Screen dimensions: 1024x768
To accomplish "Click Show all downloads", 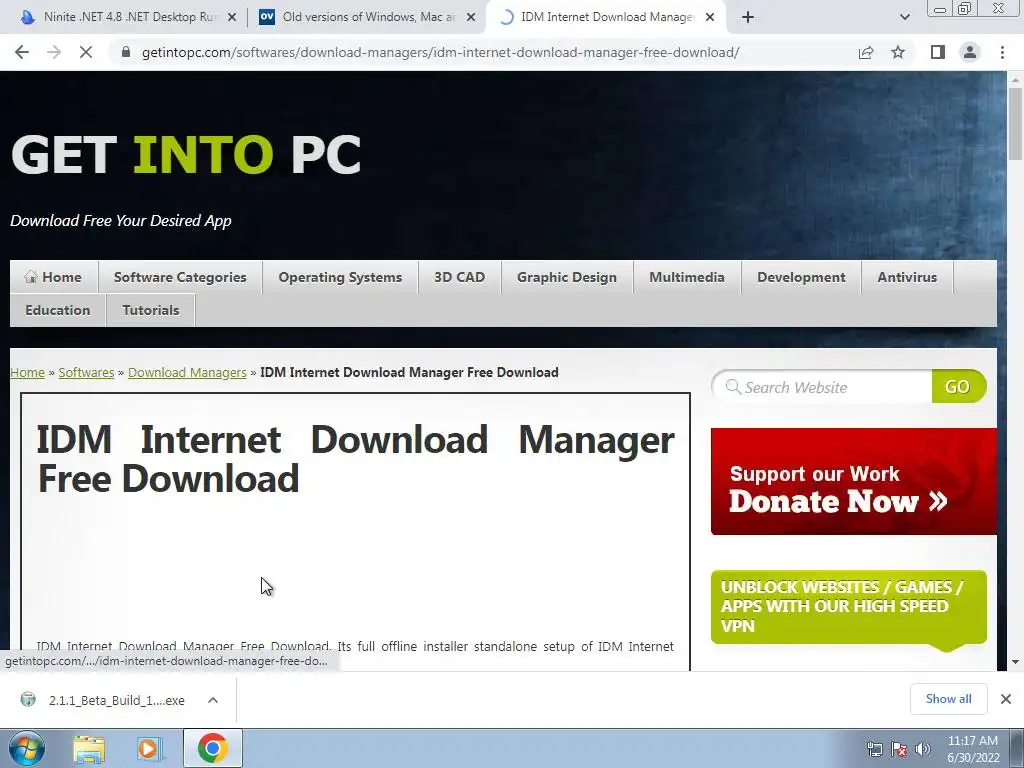I will (948, 699).
